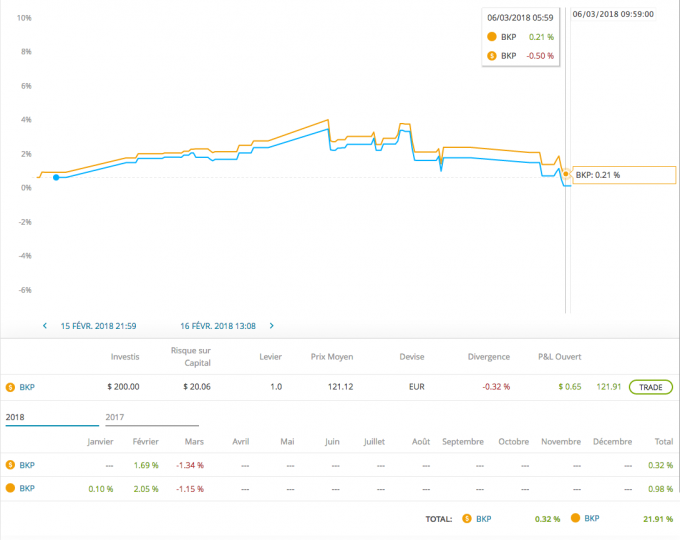
Task: Go to previous date with left chevron
Action: click(x=45, y=326)
